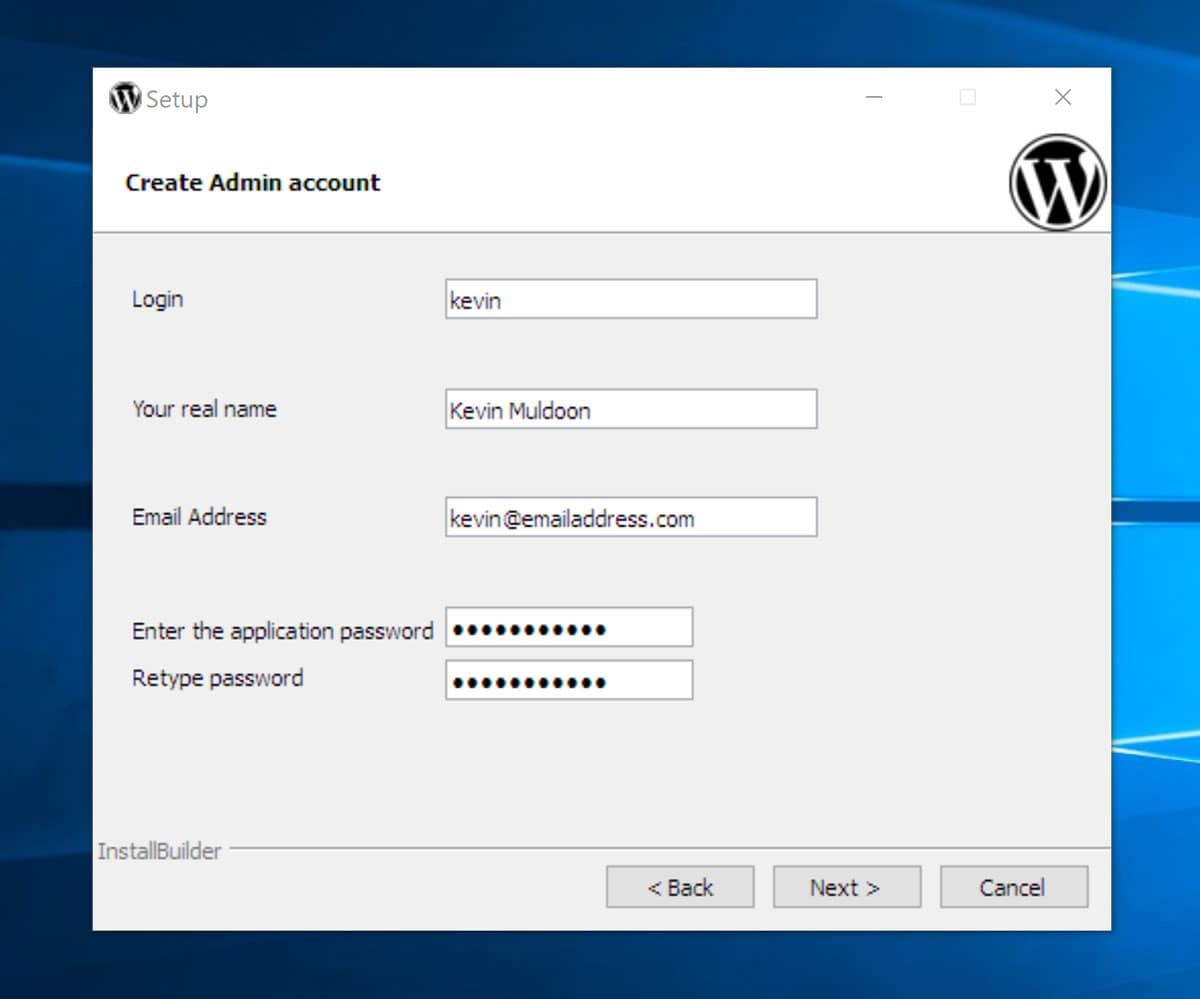The height and width of the screenshot is (999, 1200).
Task: Click the 'InstallBuilder' text
Action: coord(159,851)
